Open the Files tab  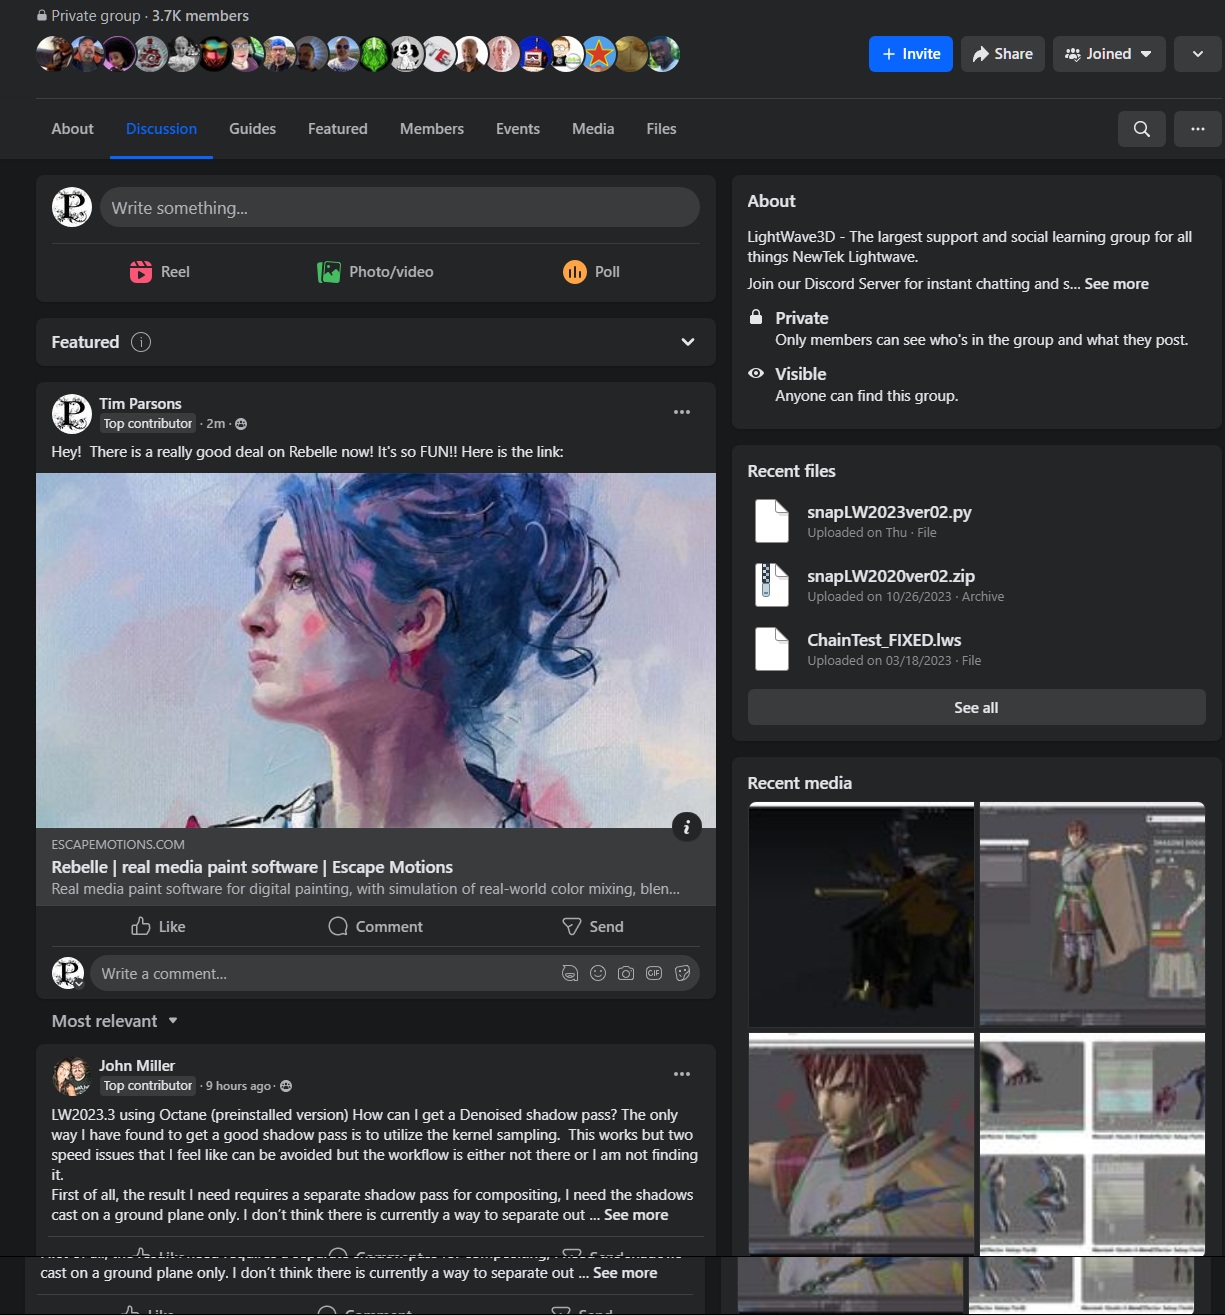pyautogui.click(x=661, y=129)
